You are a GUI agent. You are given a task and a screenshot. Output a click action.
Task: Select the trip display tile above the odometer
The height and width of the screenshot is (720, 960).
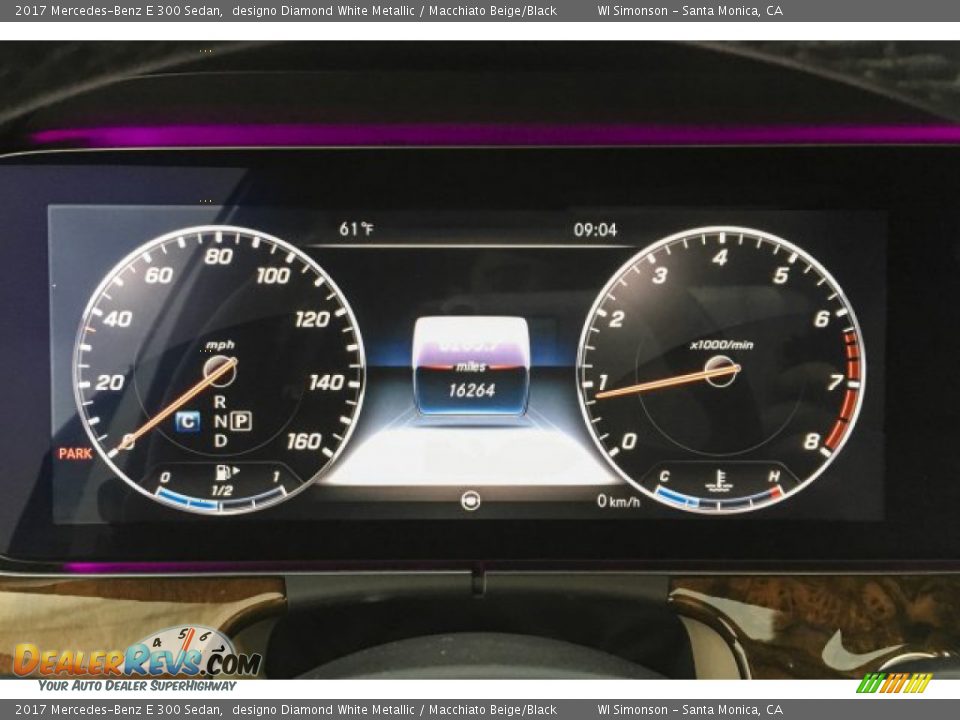pyautogui.click(x=471, y=345)
